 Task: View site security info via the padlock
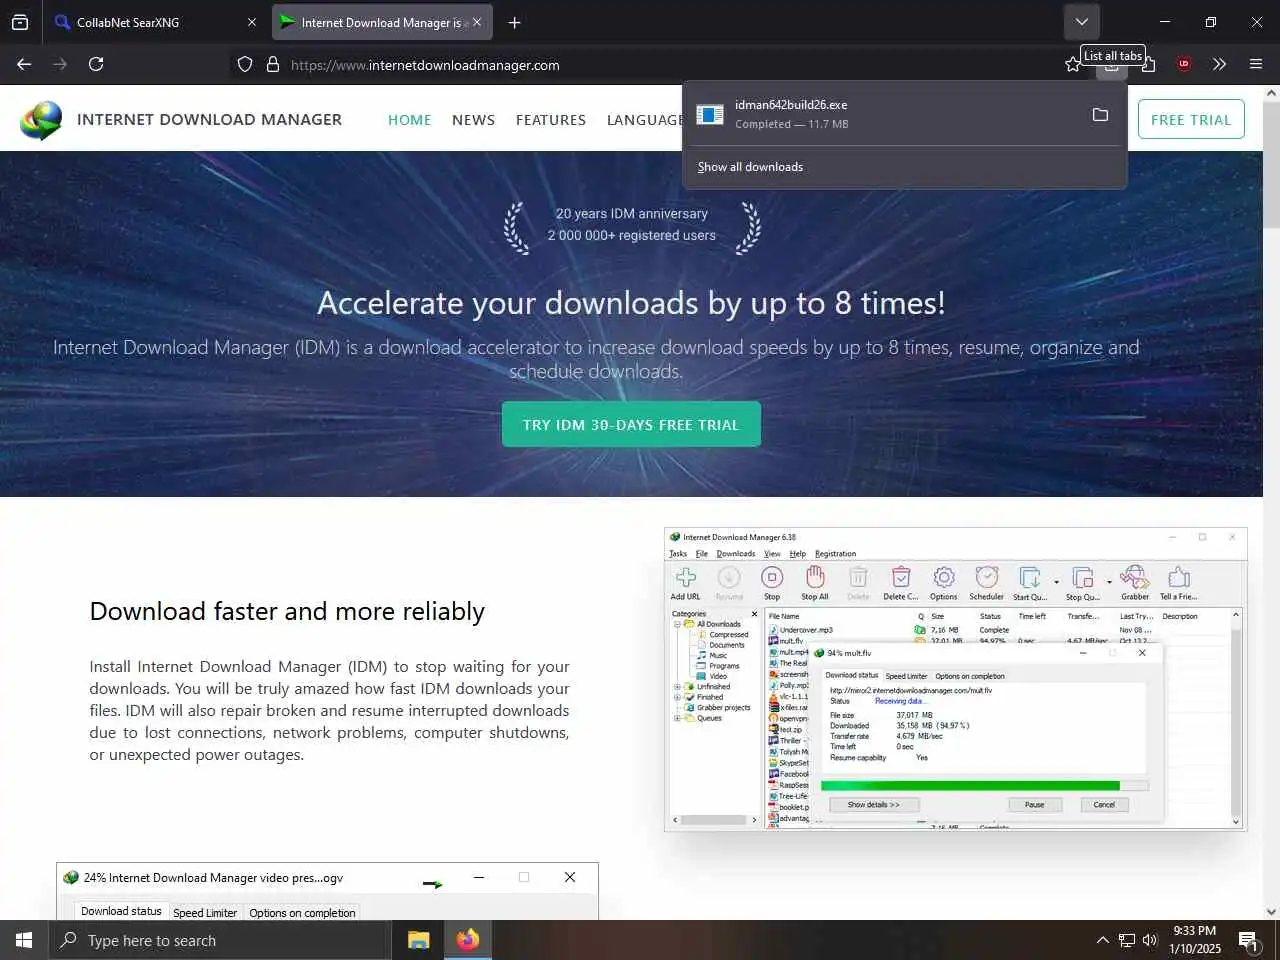[x=272, y=65]
